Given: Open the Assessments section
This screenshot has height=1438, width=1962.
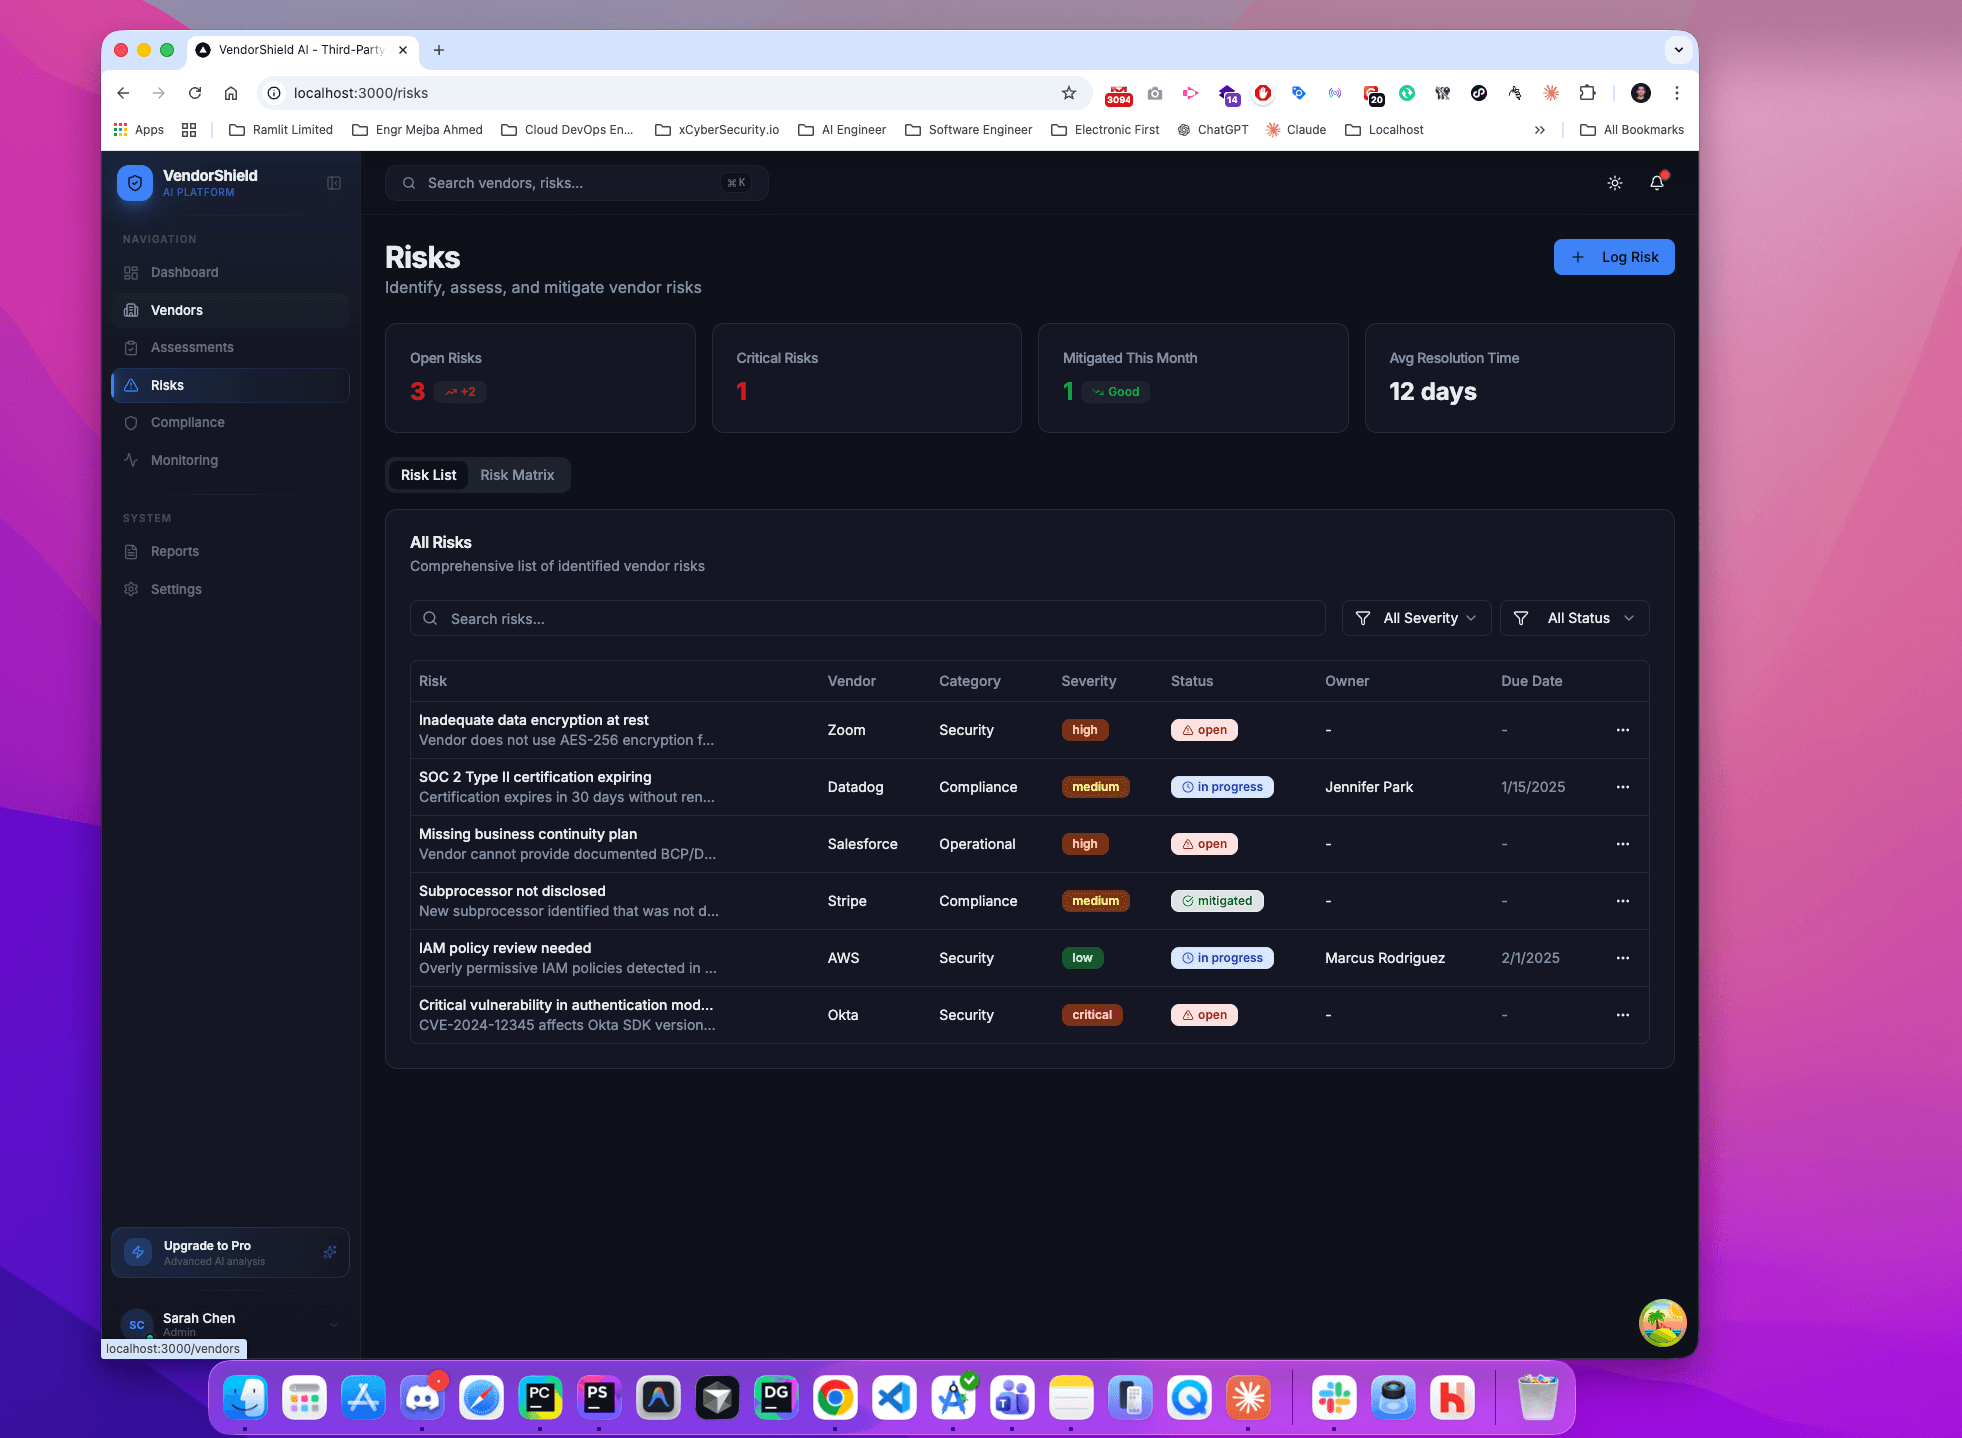Looking at the screenshot, I should click(192, 347).
